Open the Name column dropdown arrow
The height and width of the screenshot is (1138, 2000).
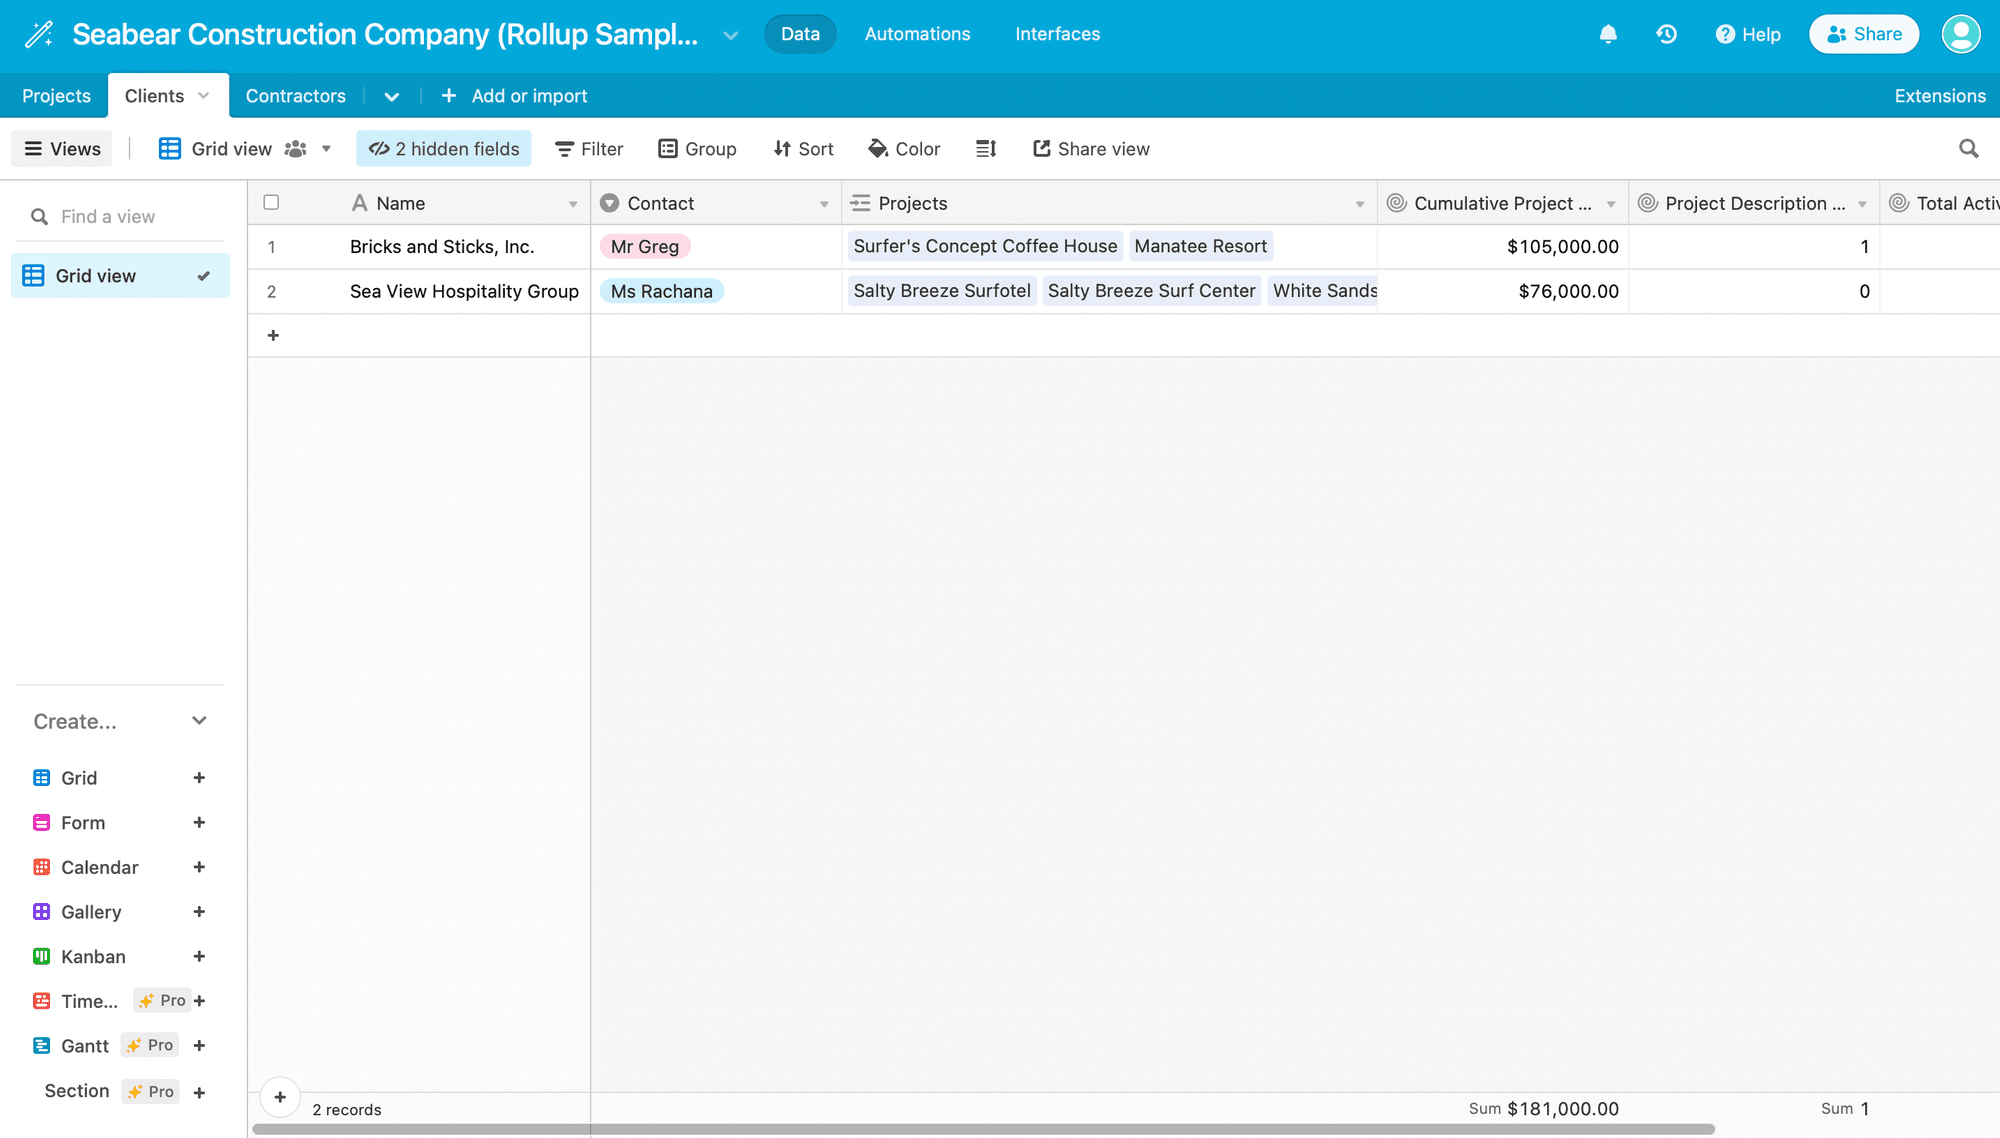pyautogui.click(x=573, y=204)
